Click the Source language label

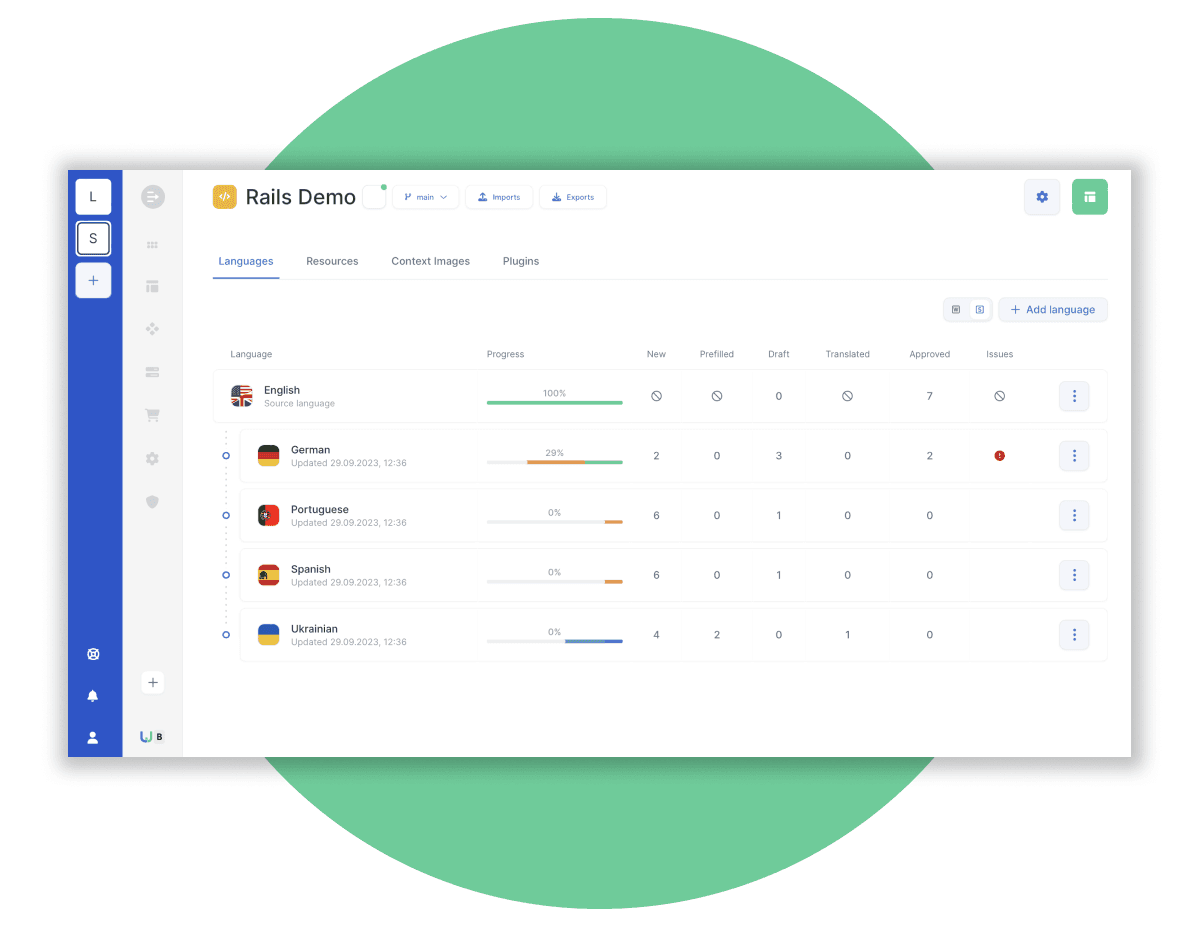click(299, 404)
